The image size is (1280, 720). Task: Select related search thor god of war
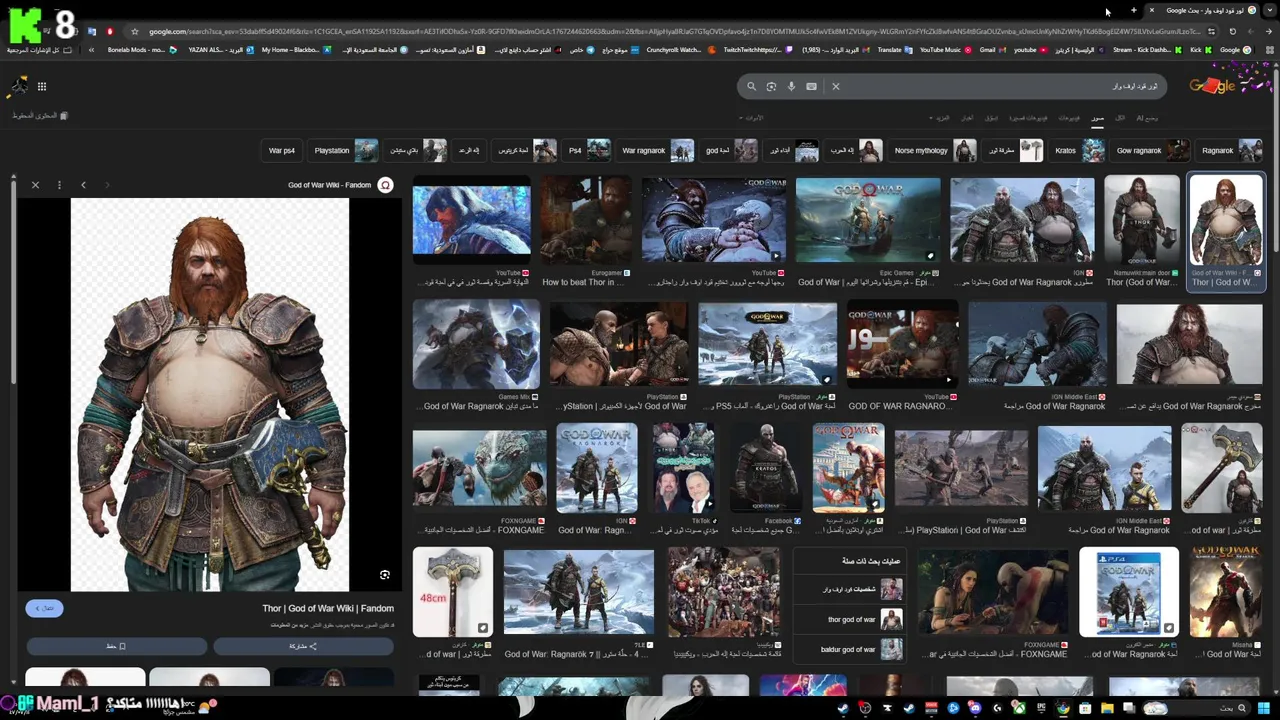point(851,620)
